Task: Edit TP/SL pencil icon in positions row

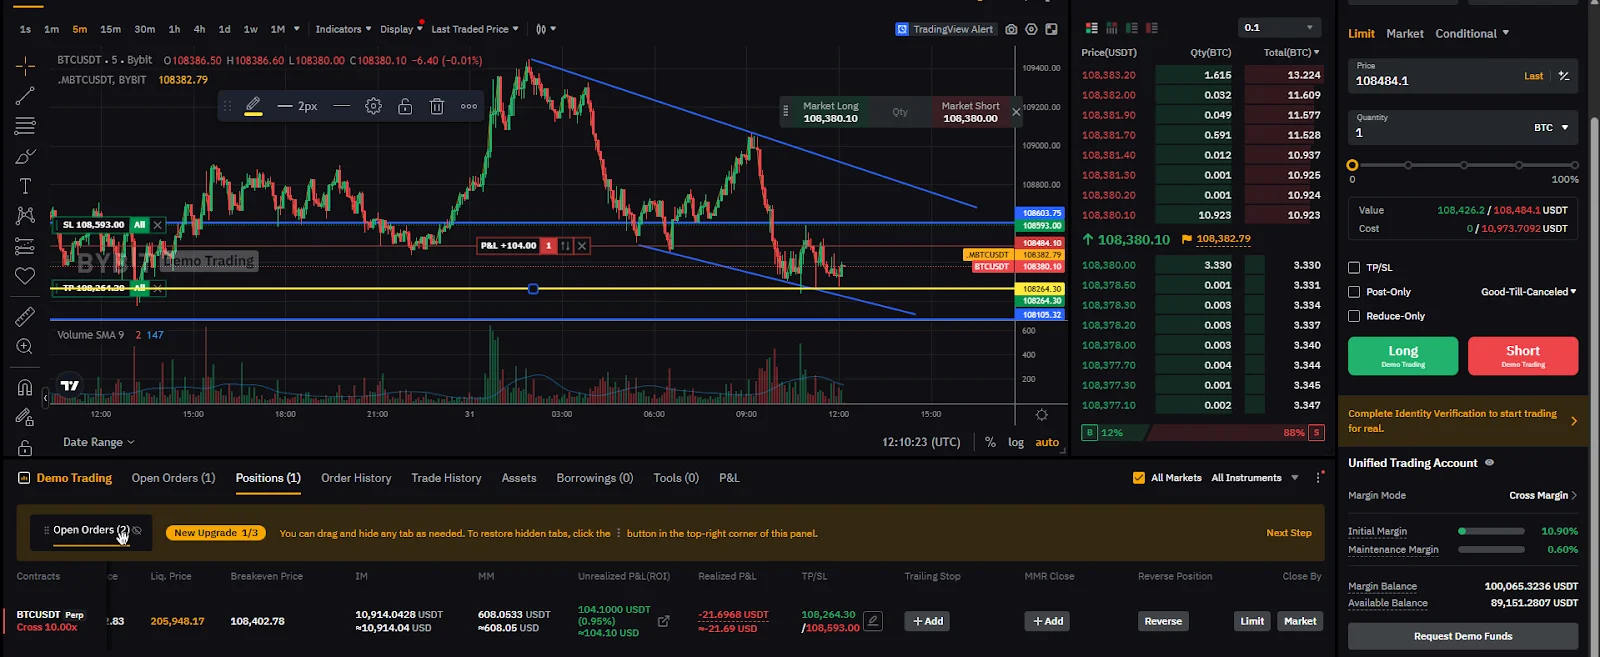Action: pos(873,621)
